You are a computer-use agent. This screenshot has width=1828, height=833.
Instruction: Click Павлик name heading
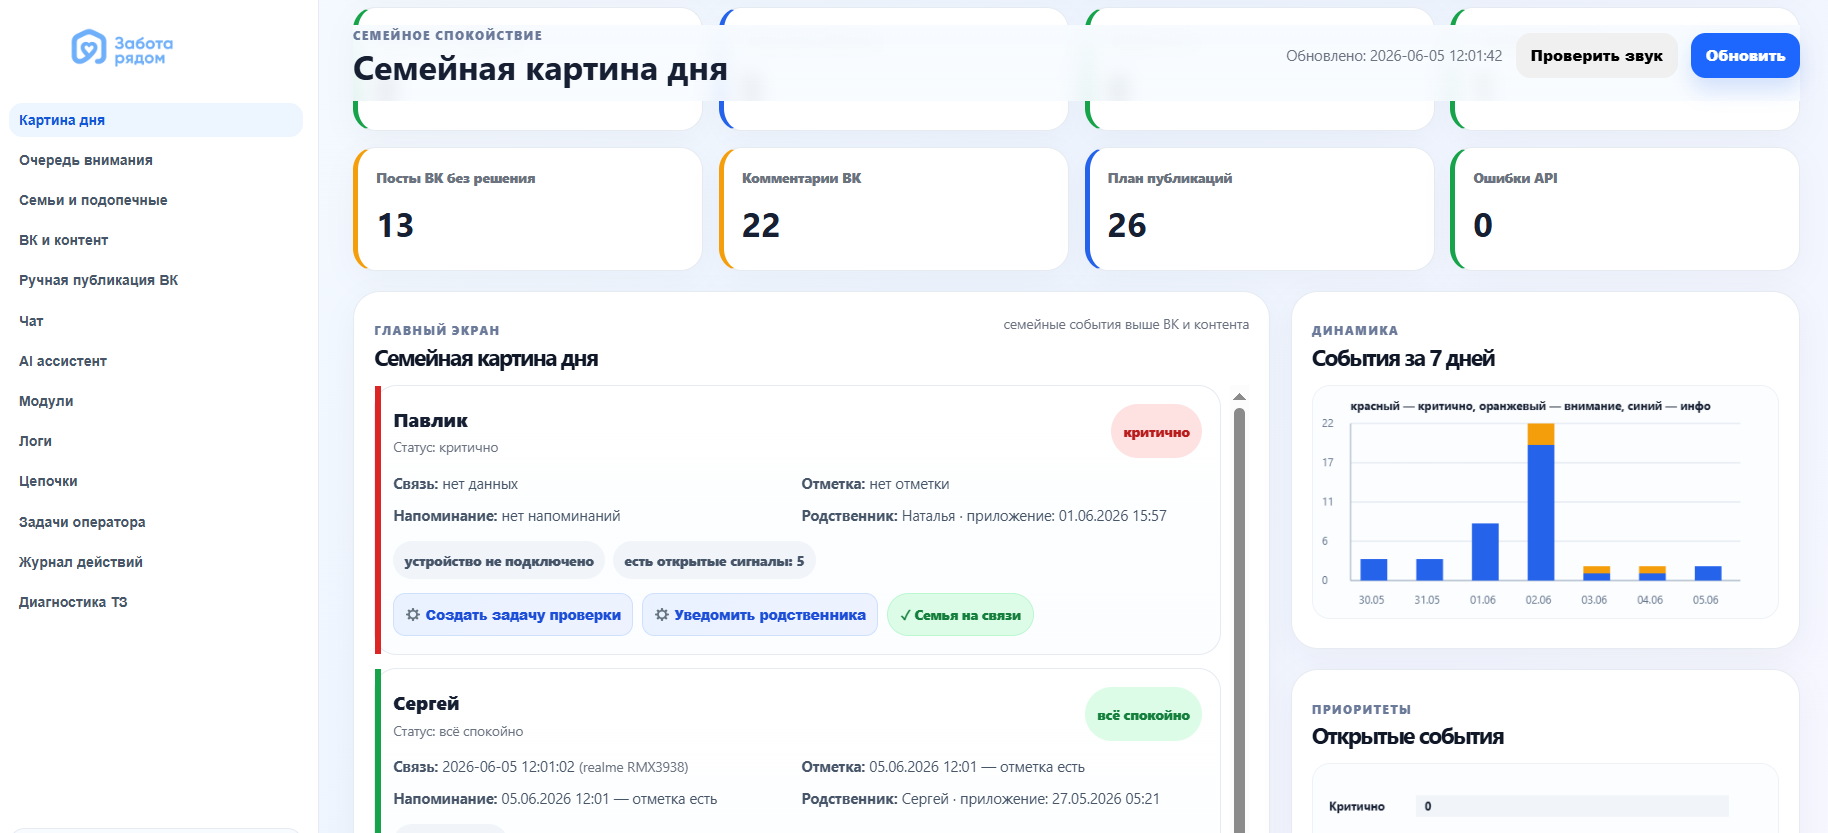pyautogui.click(x=430, y=421)
